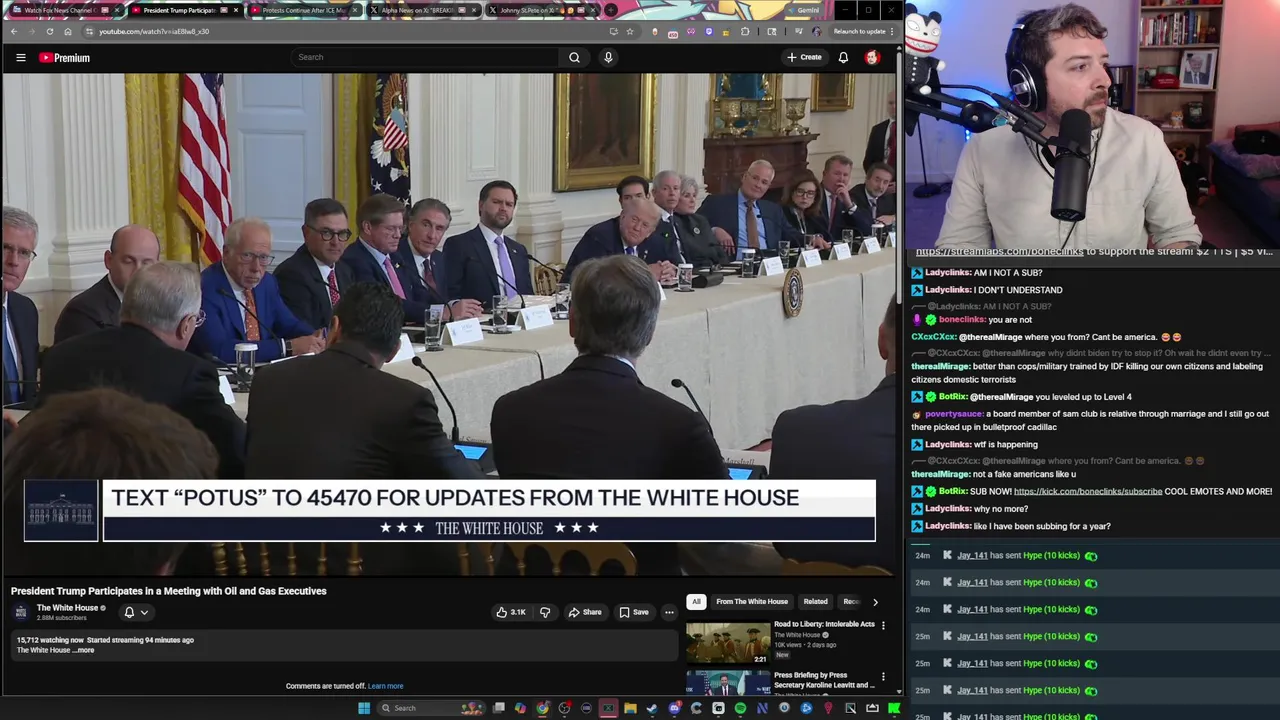Reload the current YouTube page
The width and height of the screenshot is (1280, 720).
click(49, 31)
